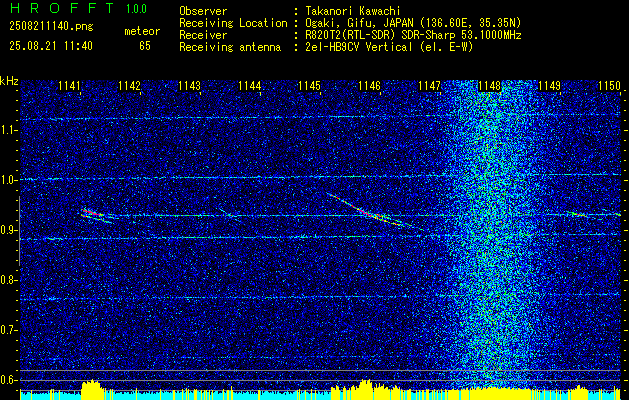Click the 0.8 kHz frequency tick label

(8, 280)
